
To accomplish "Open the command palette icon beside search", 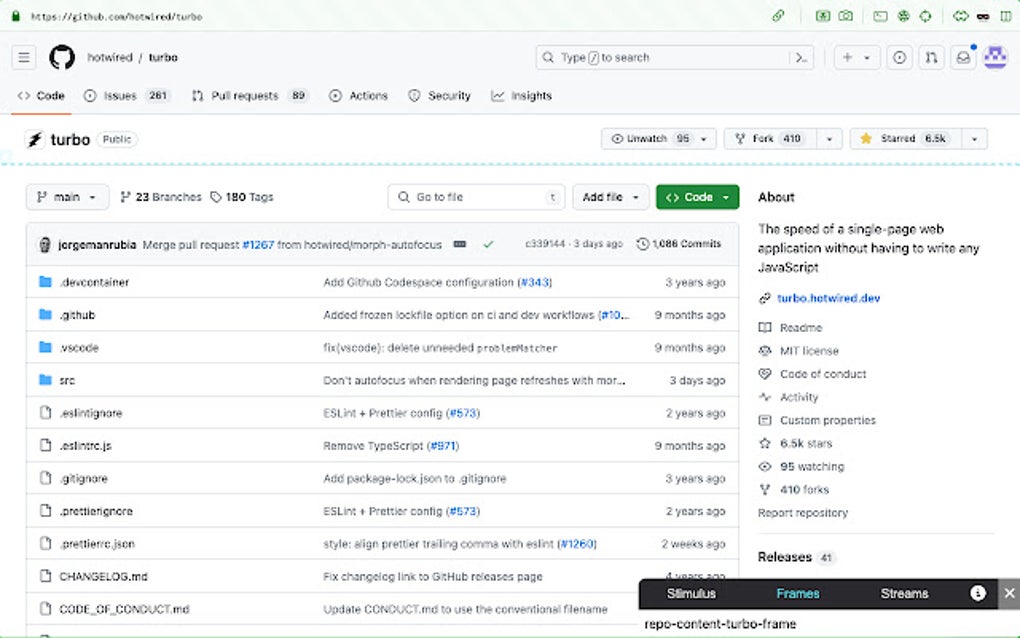I will 802,57.
